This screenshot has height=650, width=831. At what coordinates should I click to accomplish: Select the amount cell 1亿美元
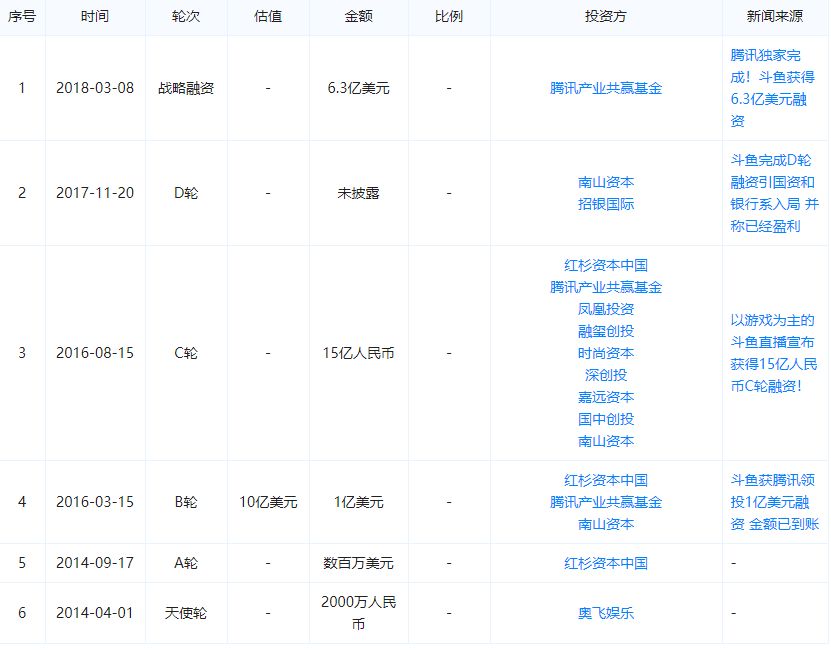(x=359, y=502)
